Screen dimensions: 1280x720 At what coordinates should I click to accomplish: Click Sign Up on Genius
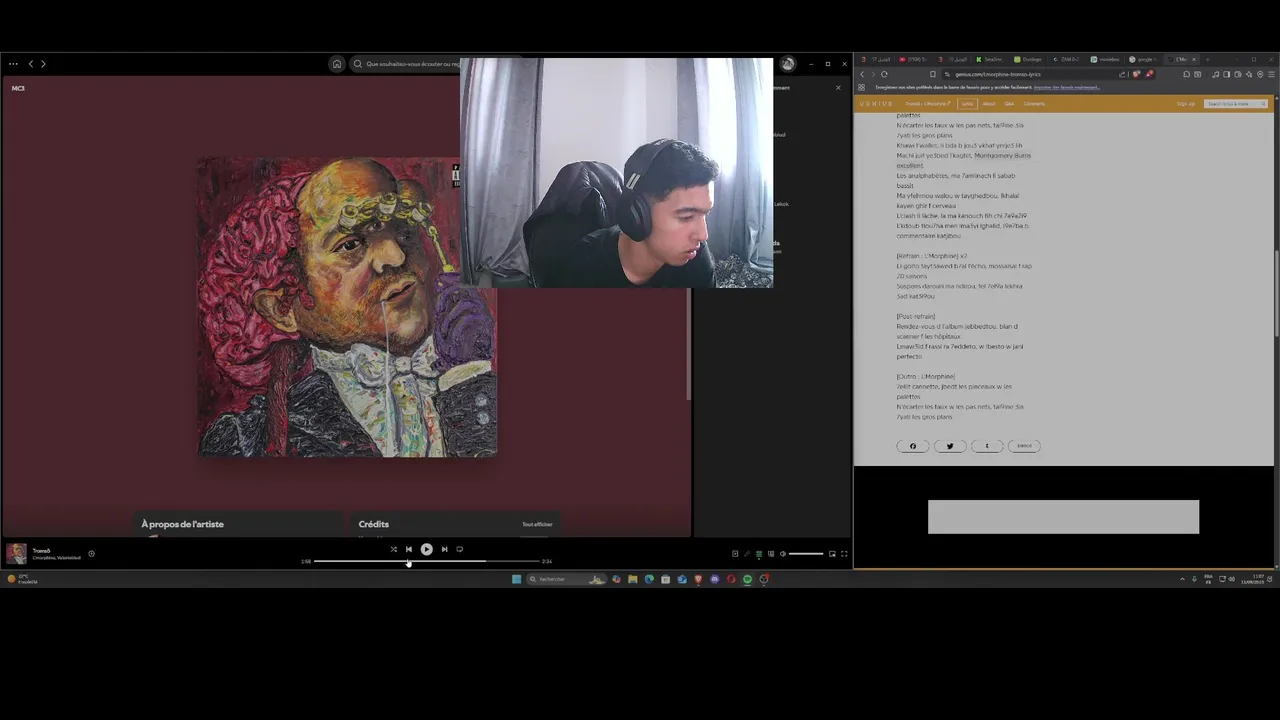(1185, 103)
